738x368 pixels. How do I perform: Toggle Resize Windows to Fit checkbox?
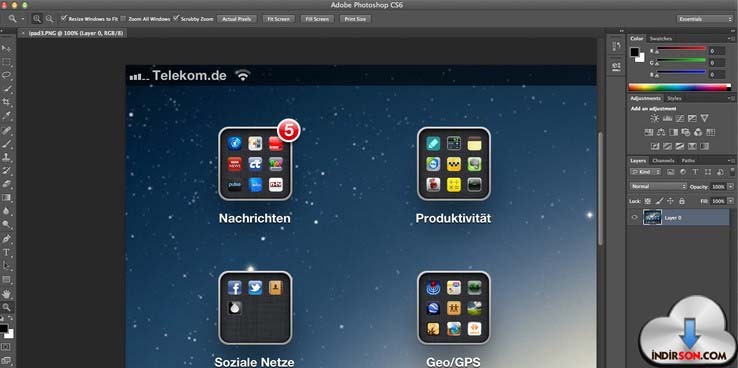tap(64, 19)
